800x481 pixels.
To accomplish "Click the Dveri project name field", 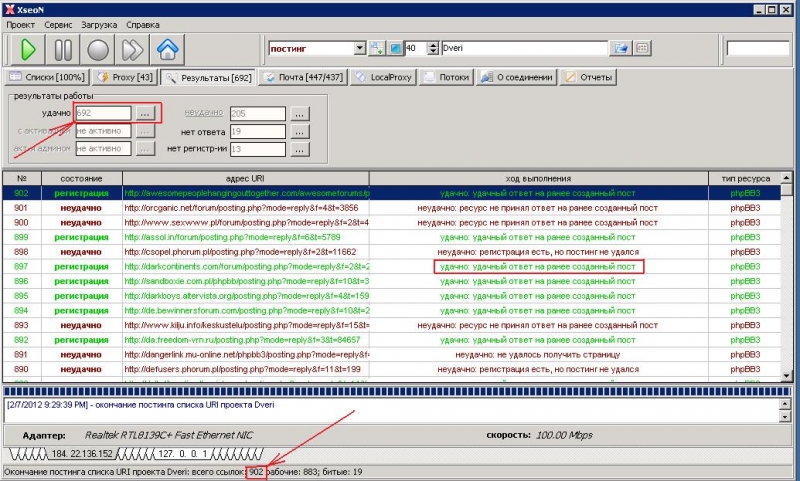I will pos(523,48).
